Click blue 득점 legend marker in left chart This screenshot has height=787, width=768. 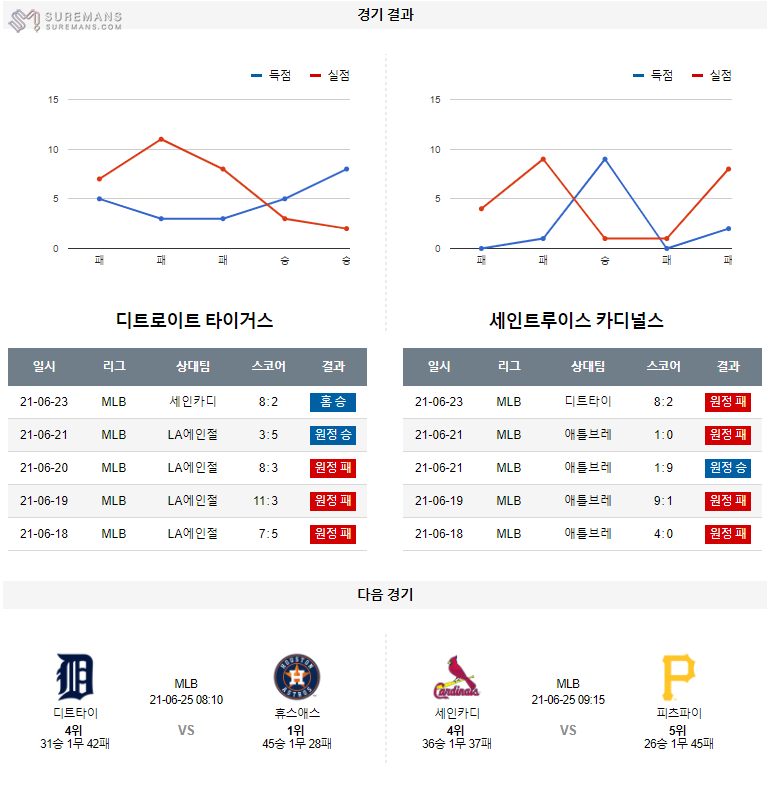click(x=257, y=75)
